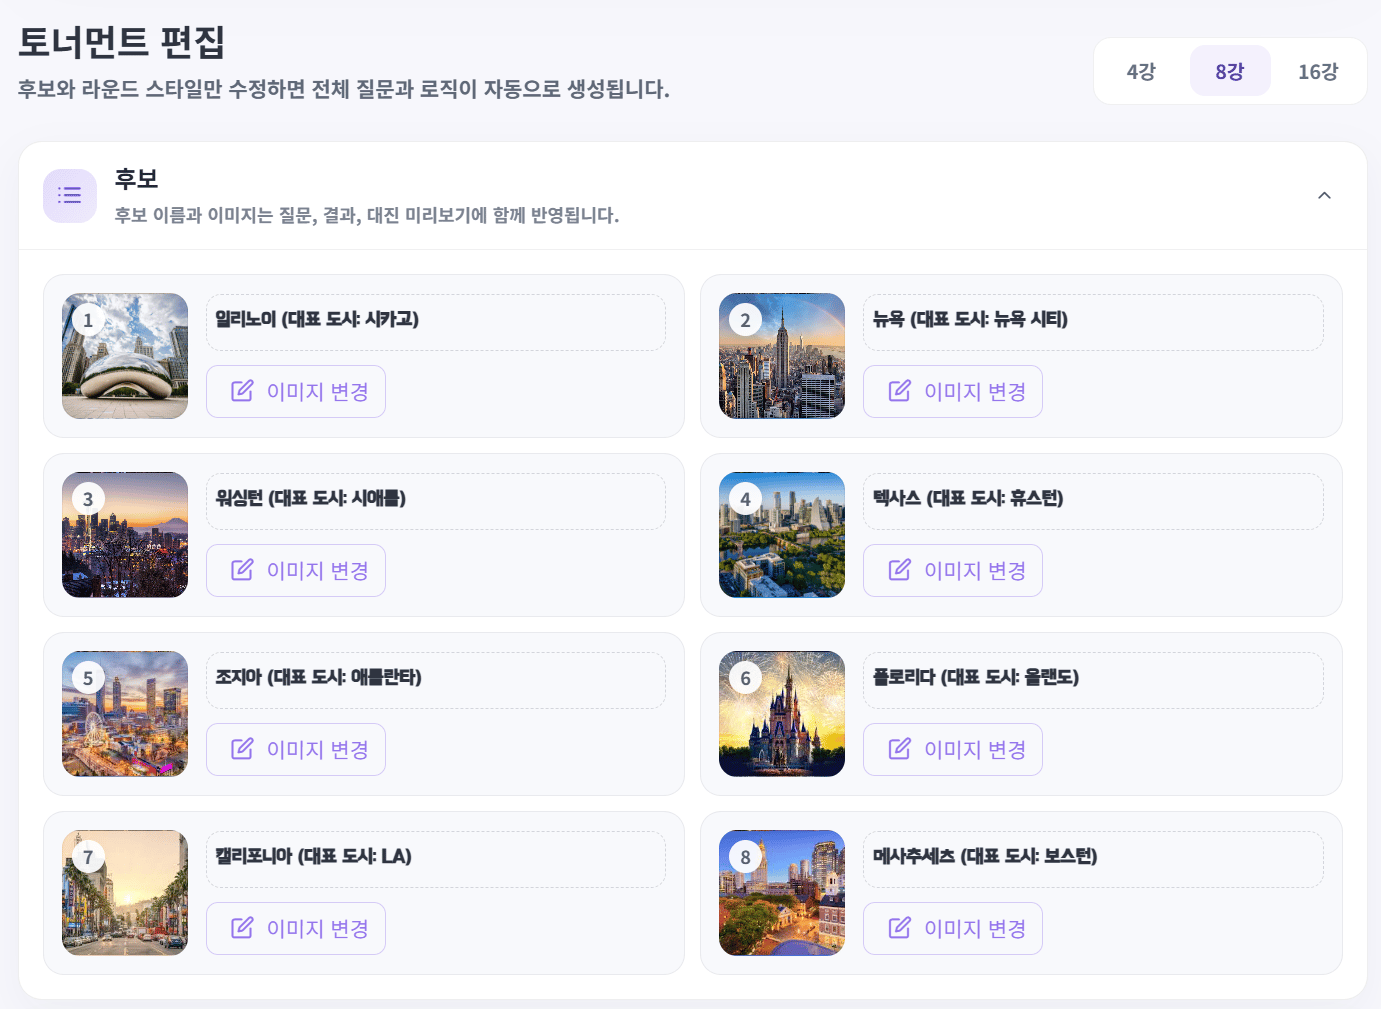Collapse the 후보 section with the chevron
The width and height of the screenshot is (1381, 1009).
point(1324,196)
